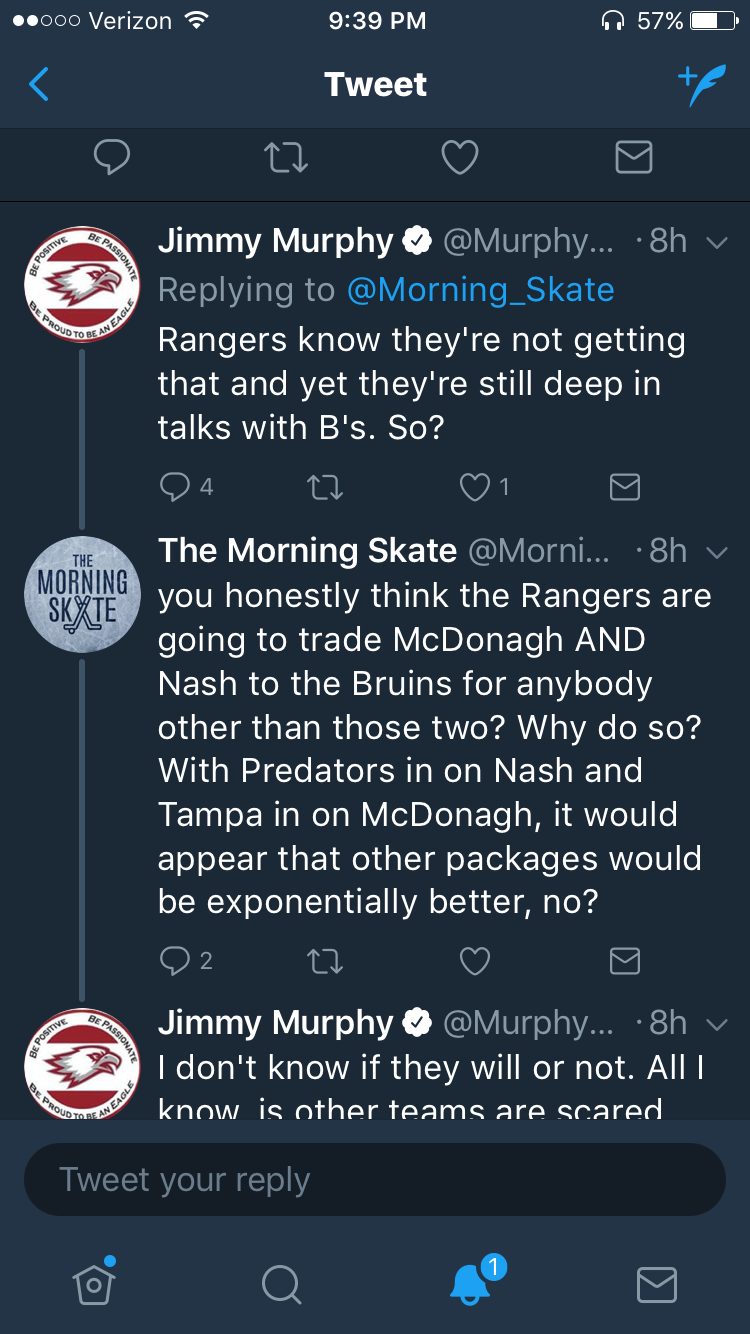This screenshot has height=1334, width=750.
Task: Retweet The Morning Skate's tweet
Action: 325,961
